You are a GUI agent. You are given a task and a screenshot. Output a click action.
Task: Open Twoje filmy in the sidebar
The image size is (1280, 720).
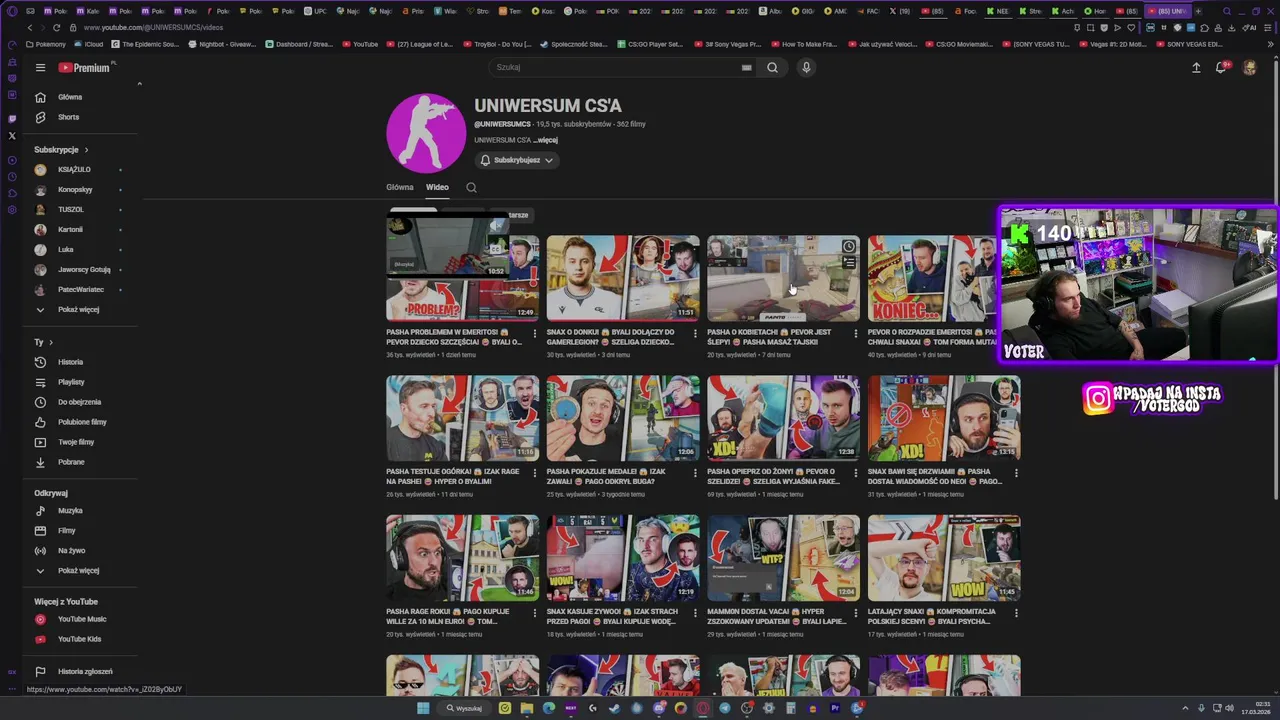coord(76,442)
